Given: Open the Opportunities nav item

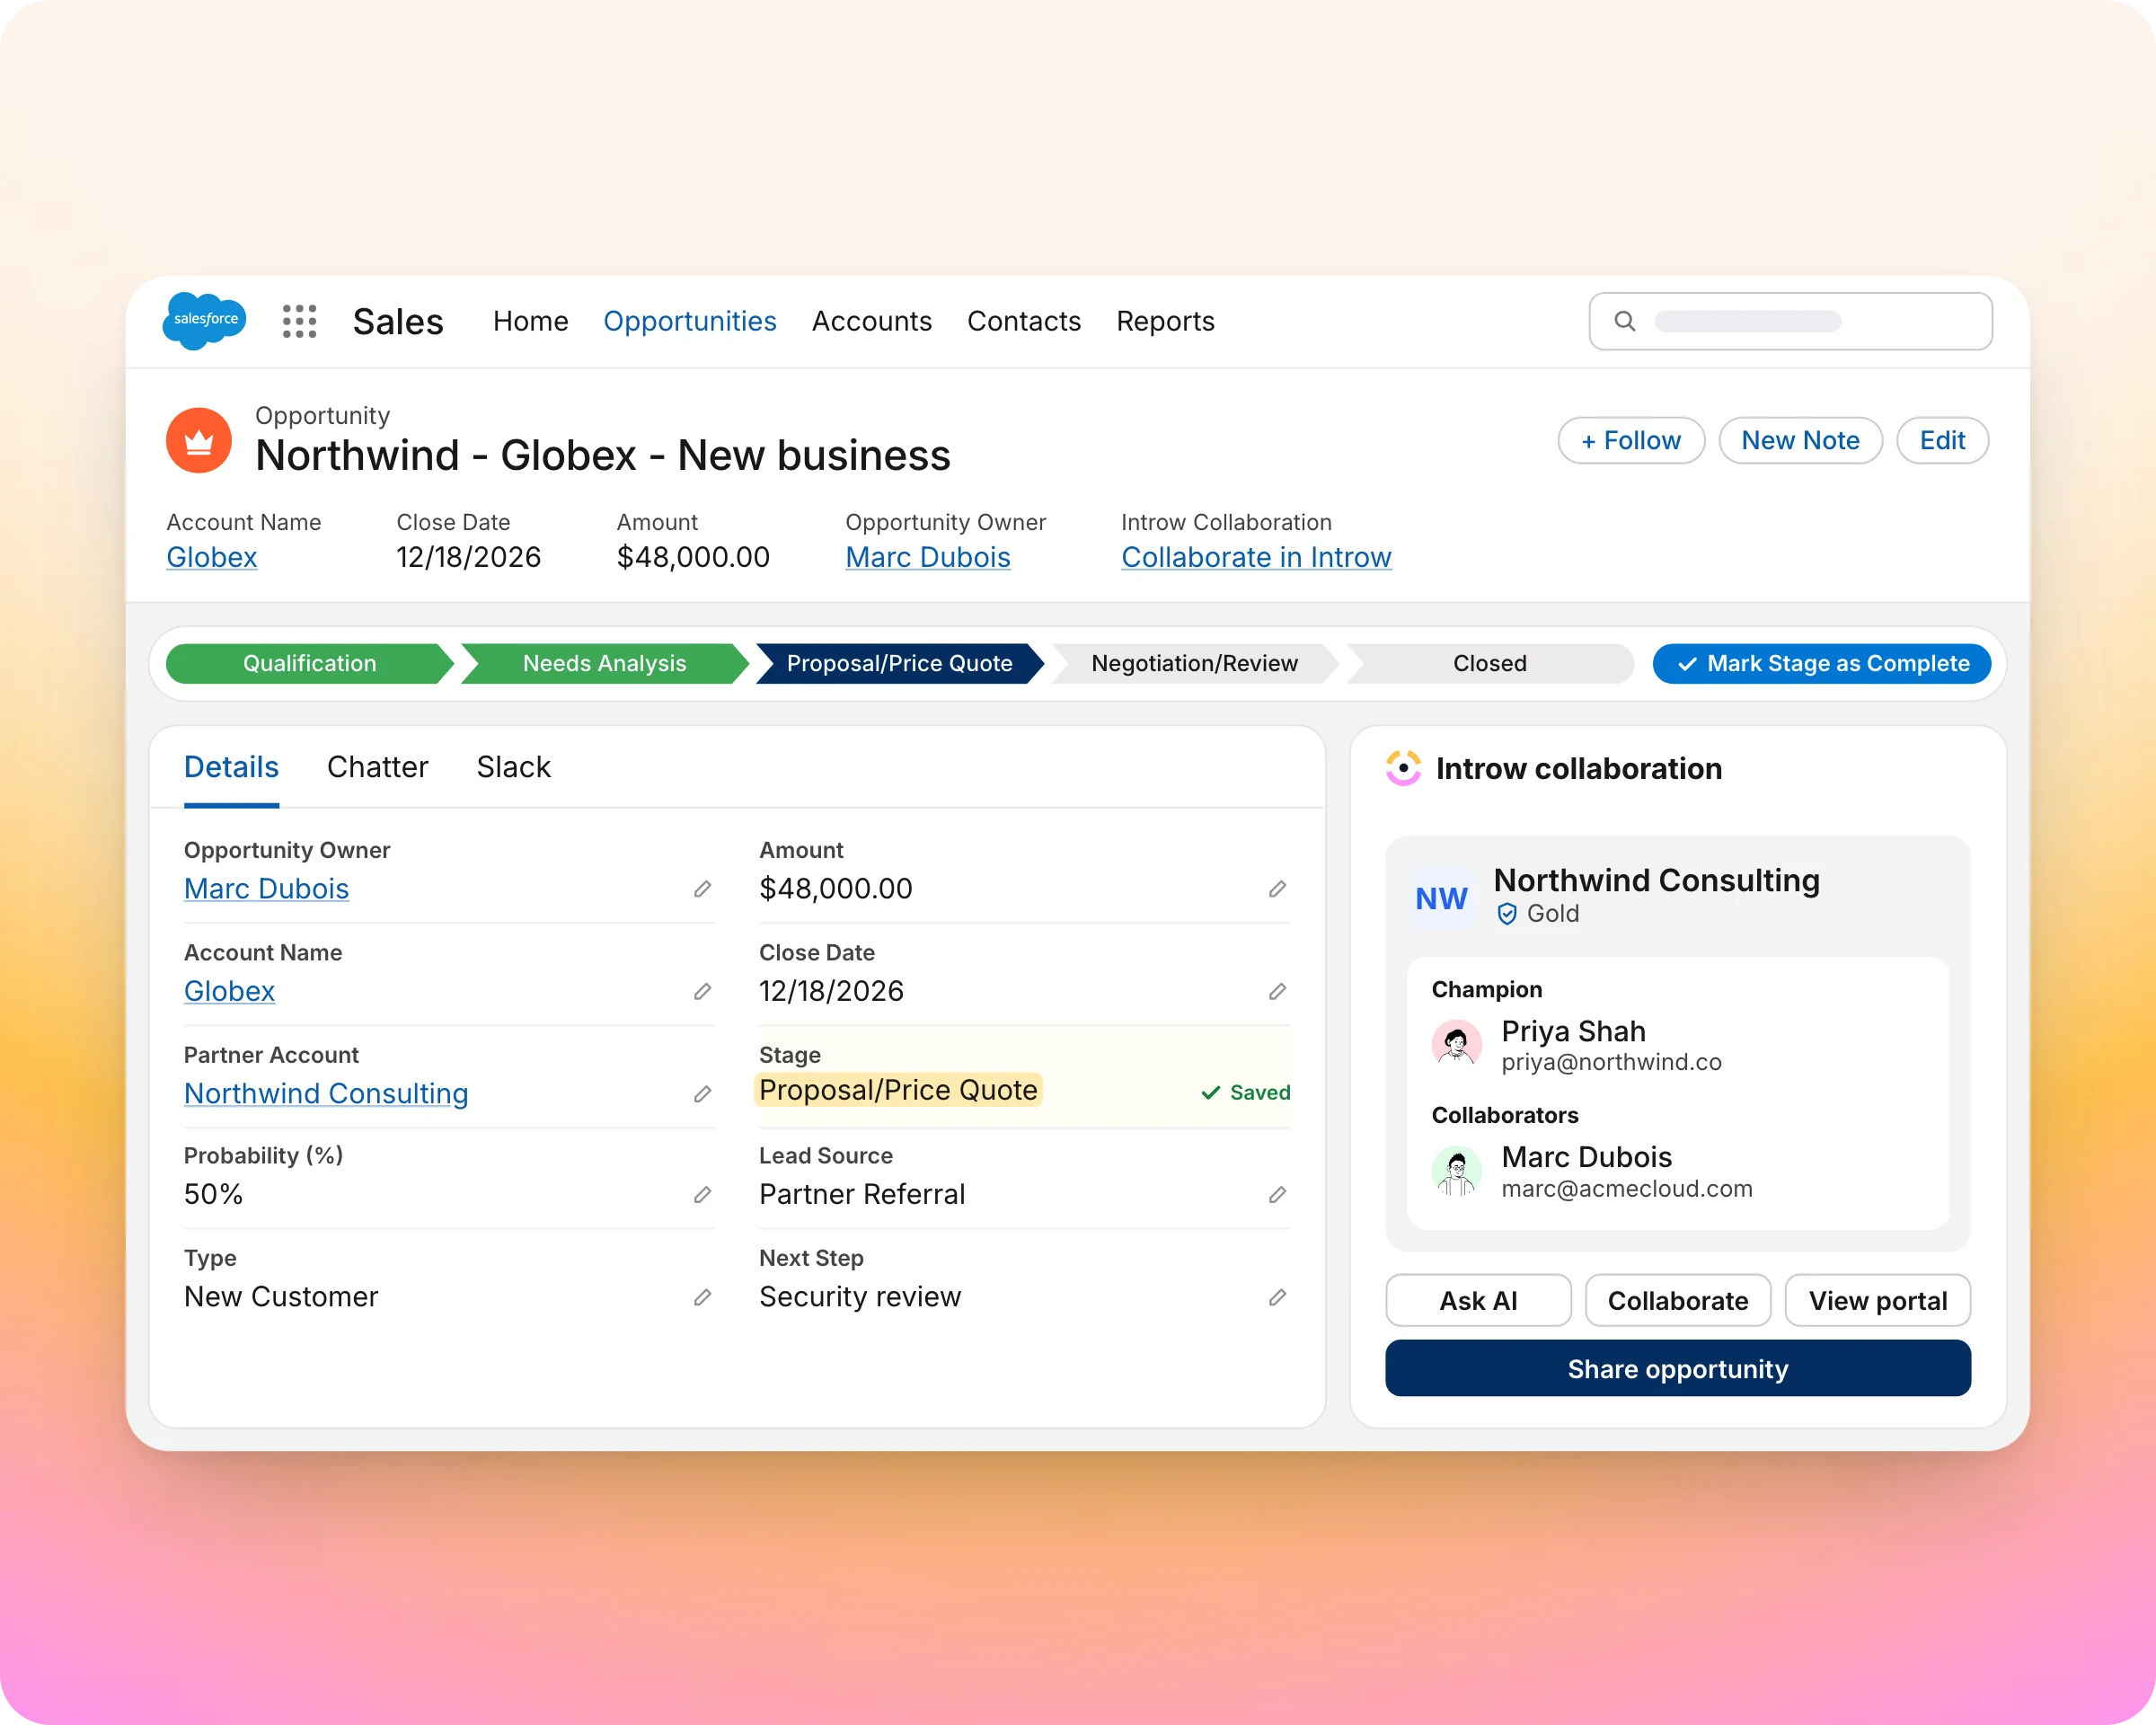Looking at the screenshot, I should click(689, 321).
